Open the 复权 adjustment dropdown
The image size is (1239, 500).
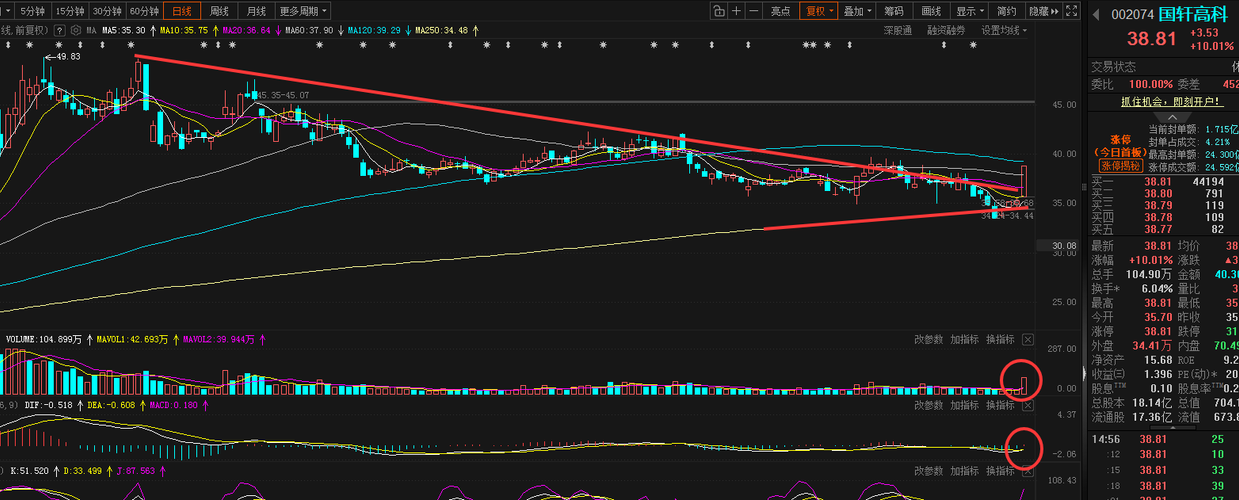point(819,11)
